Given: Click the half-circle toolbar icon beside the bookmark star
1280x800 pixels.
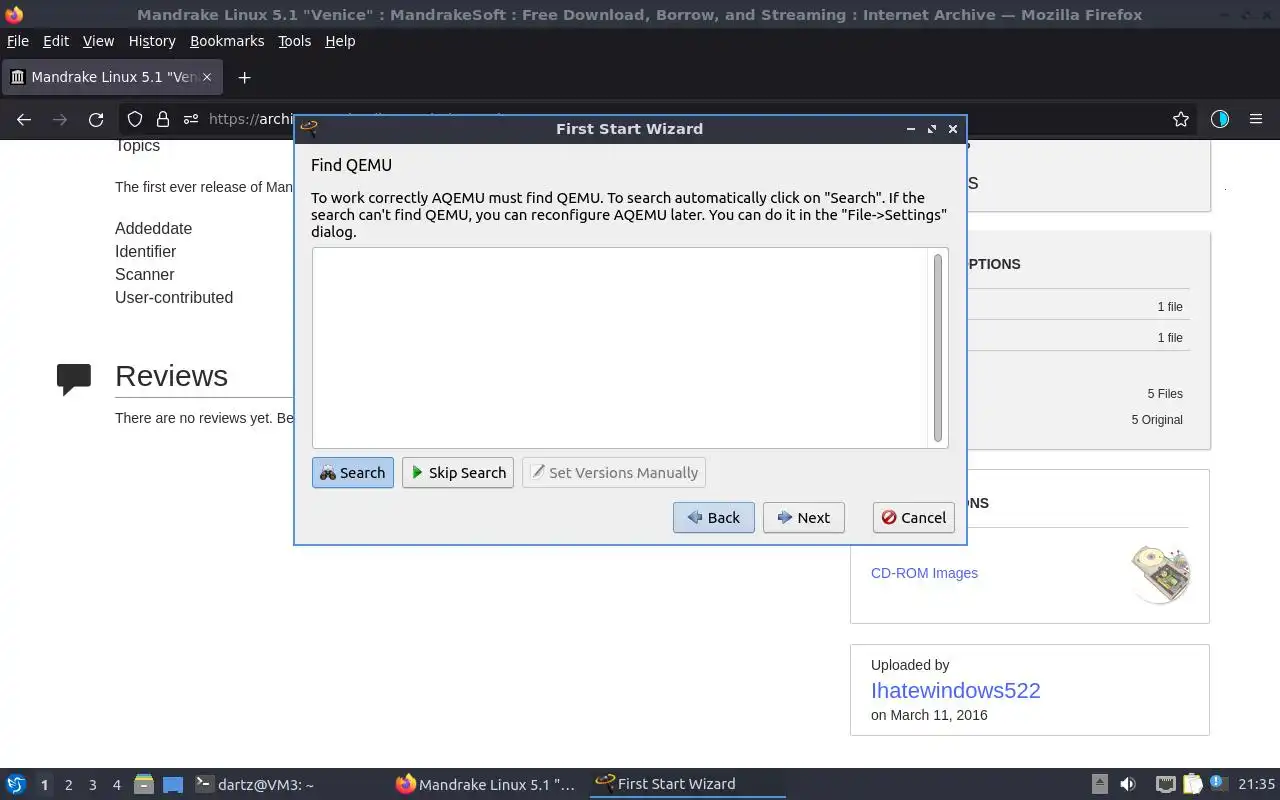Looking at the screenshot, I should coord(1220,119).
